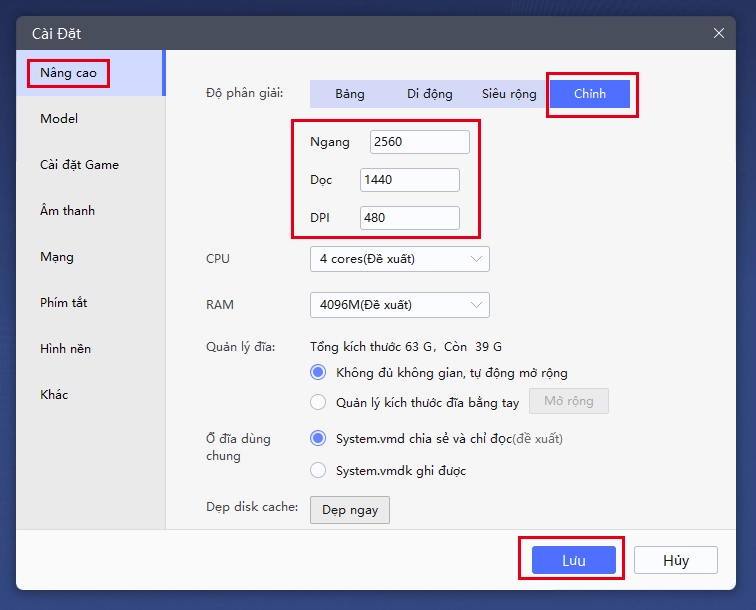Select Phím tắt in the sidebar
756x610 pixels.
(x=64, y=303)
